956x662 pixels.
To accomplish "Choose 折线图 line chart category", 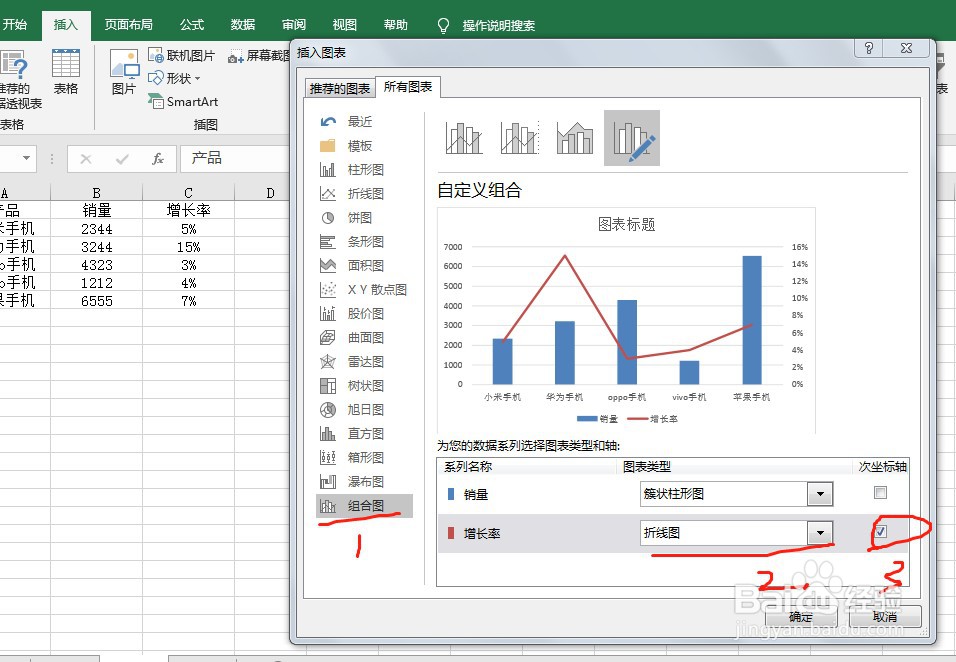I will point(364,194).
